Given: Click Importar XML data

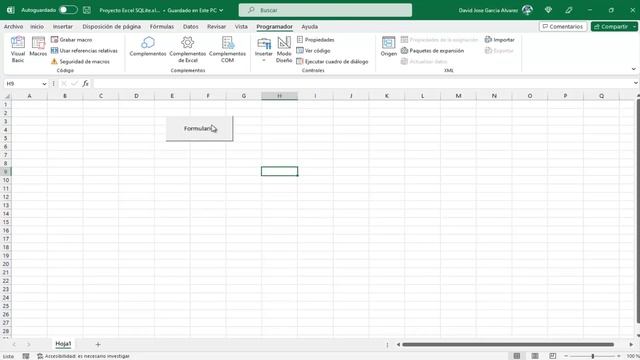Looking at the screenshot, I should (x=500, y=40).
